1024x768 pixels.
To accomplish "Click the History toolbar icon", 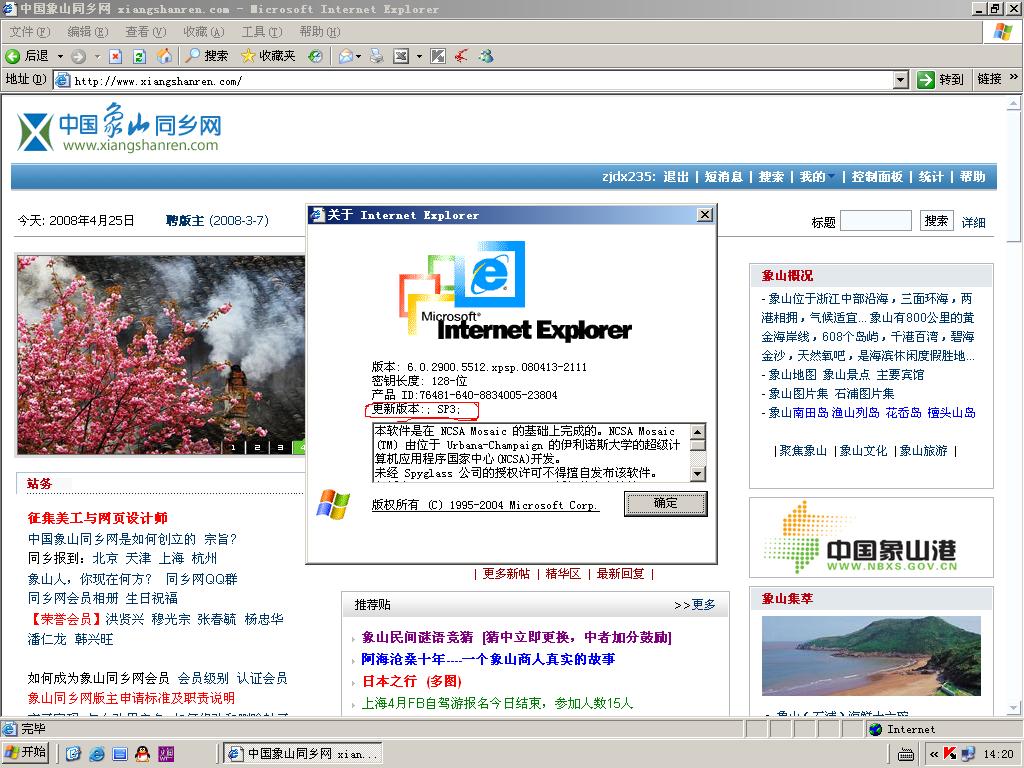I will click(x=315, y=56).
